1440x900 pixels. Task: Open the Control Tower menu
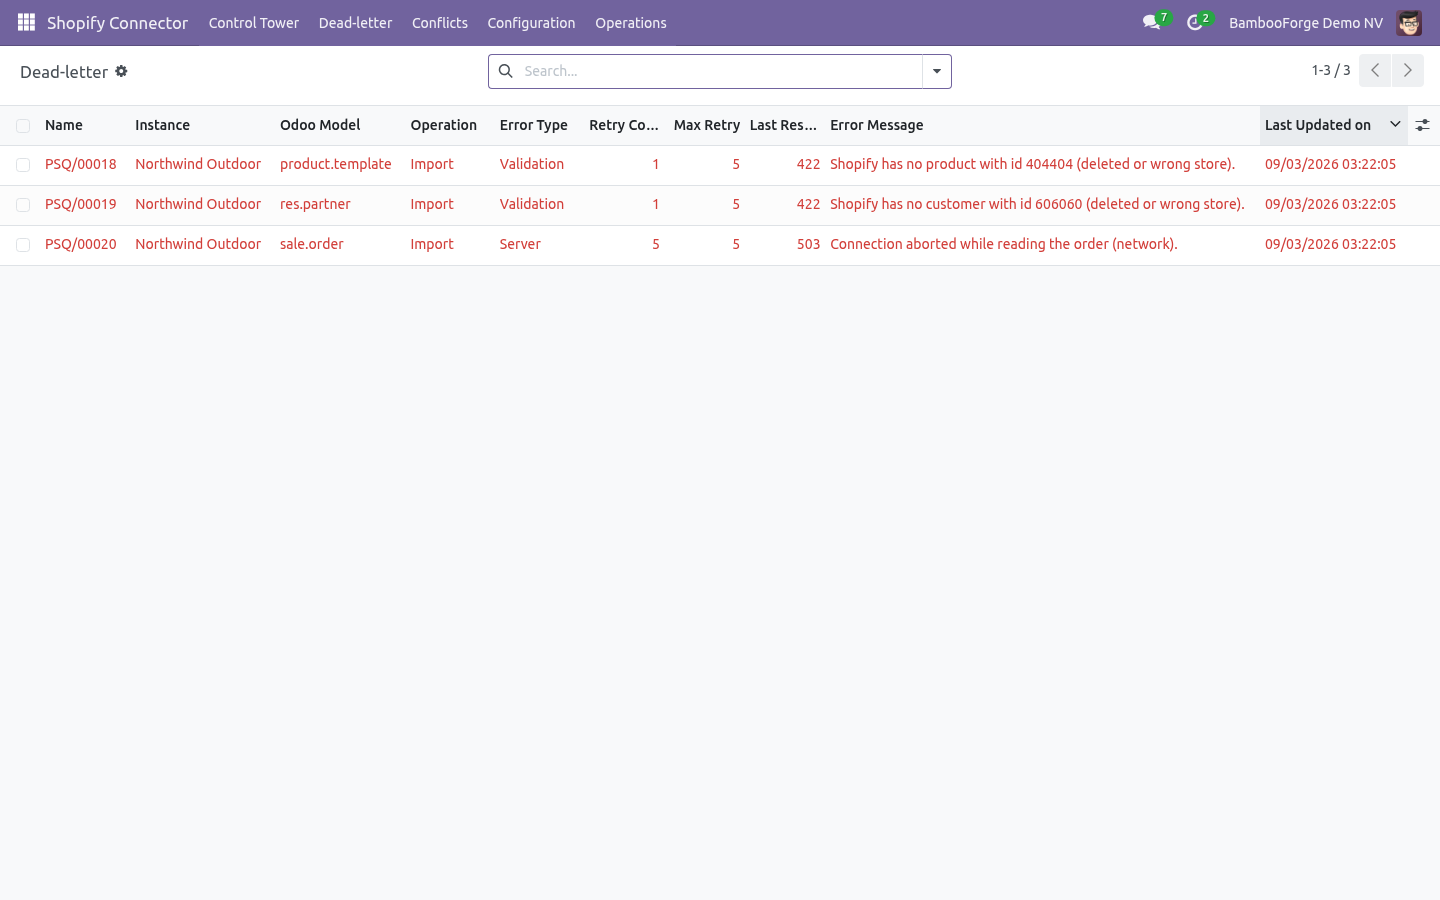[254, 22]
